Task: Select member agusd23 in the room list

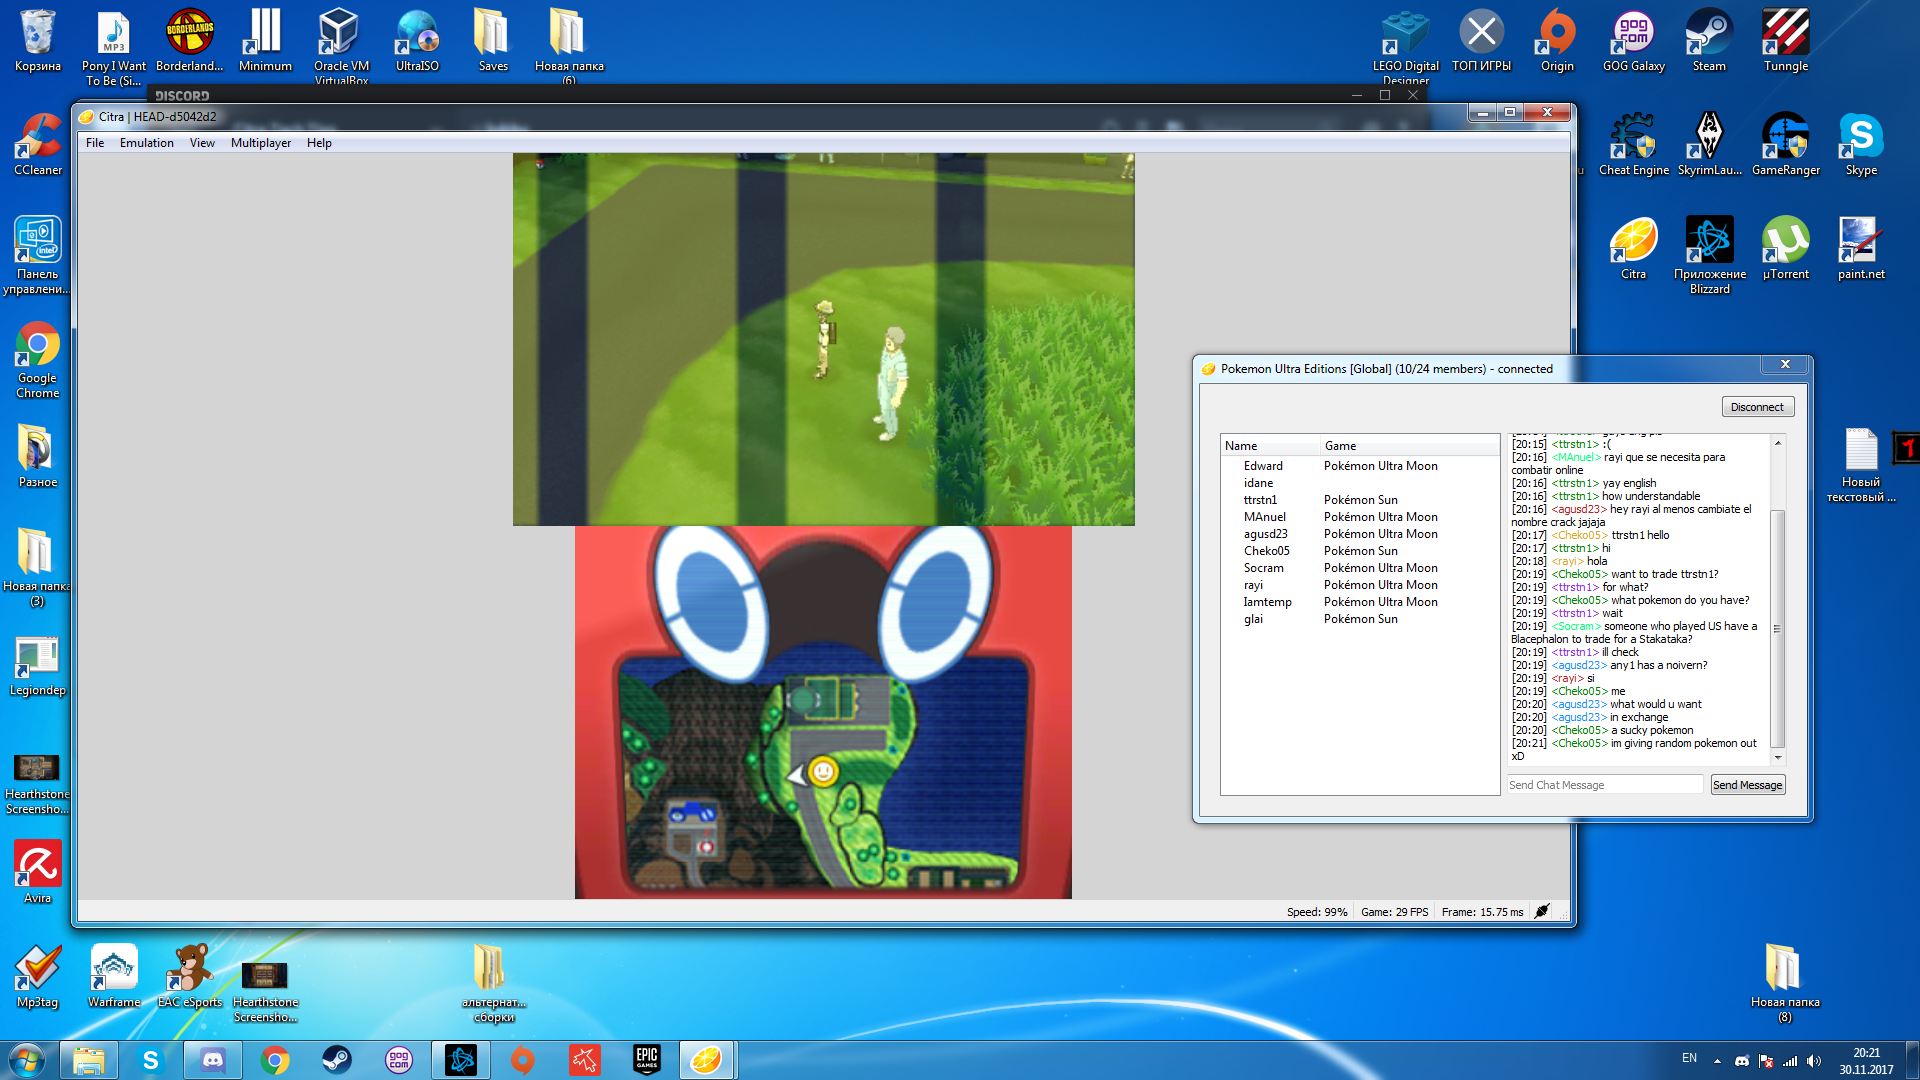Action: (1360, 534)
